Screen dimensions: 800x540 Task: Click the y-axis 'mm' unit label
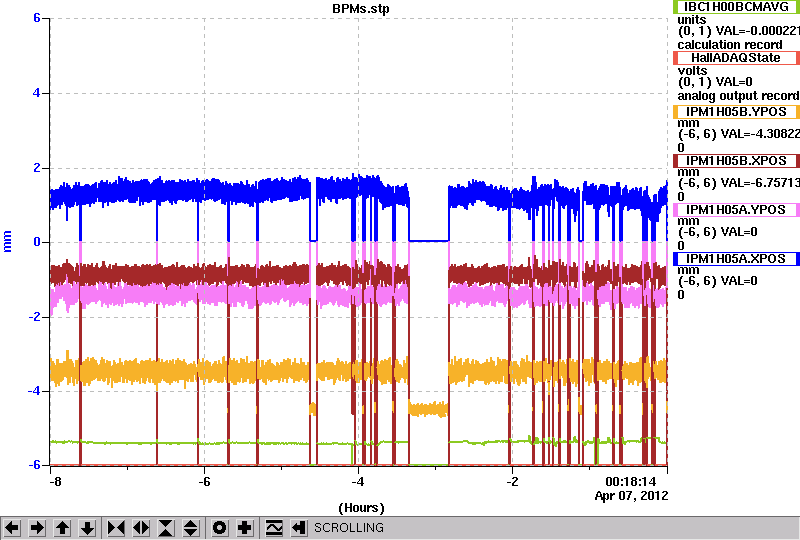pos(7,241)
